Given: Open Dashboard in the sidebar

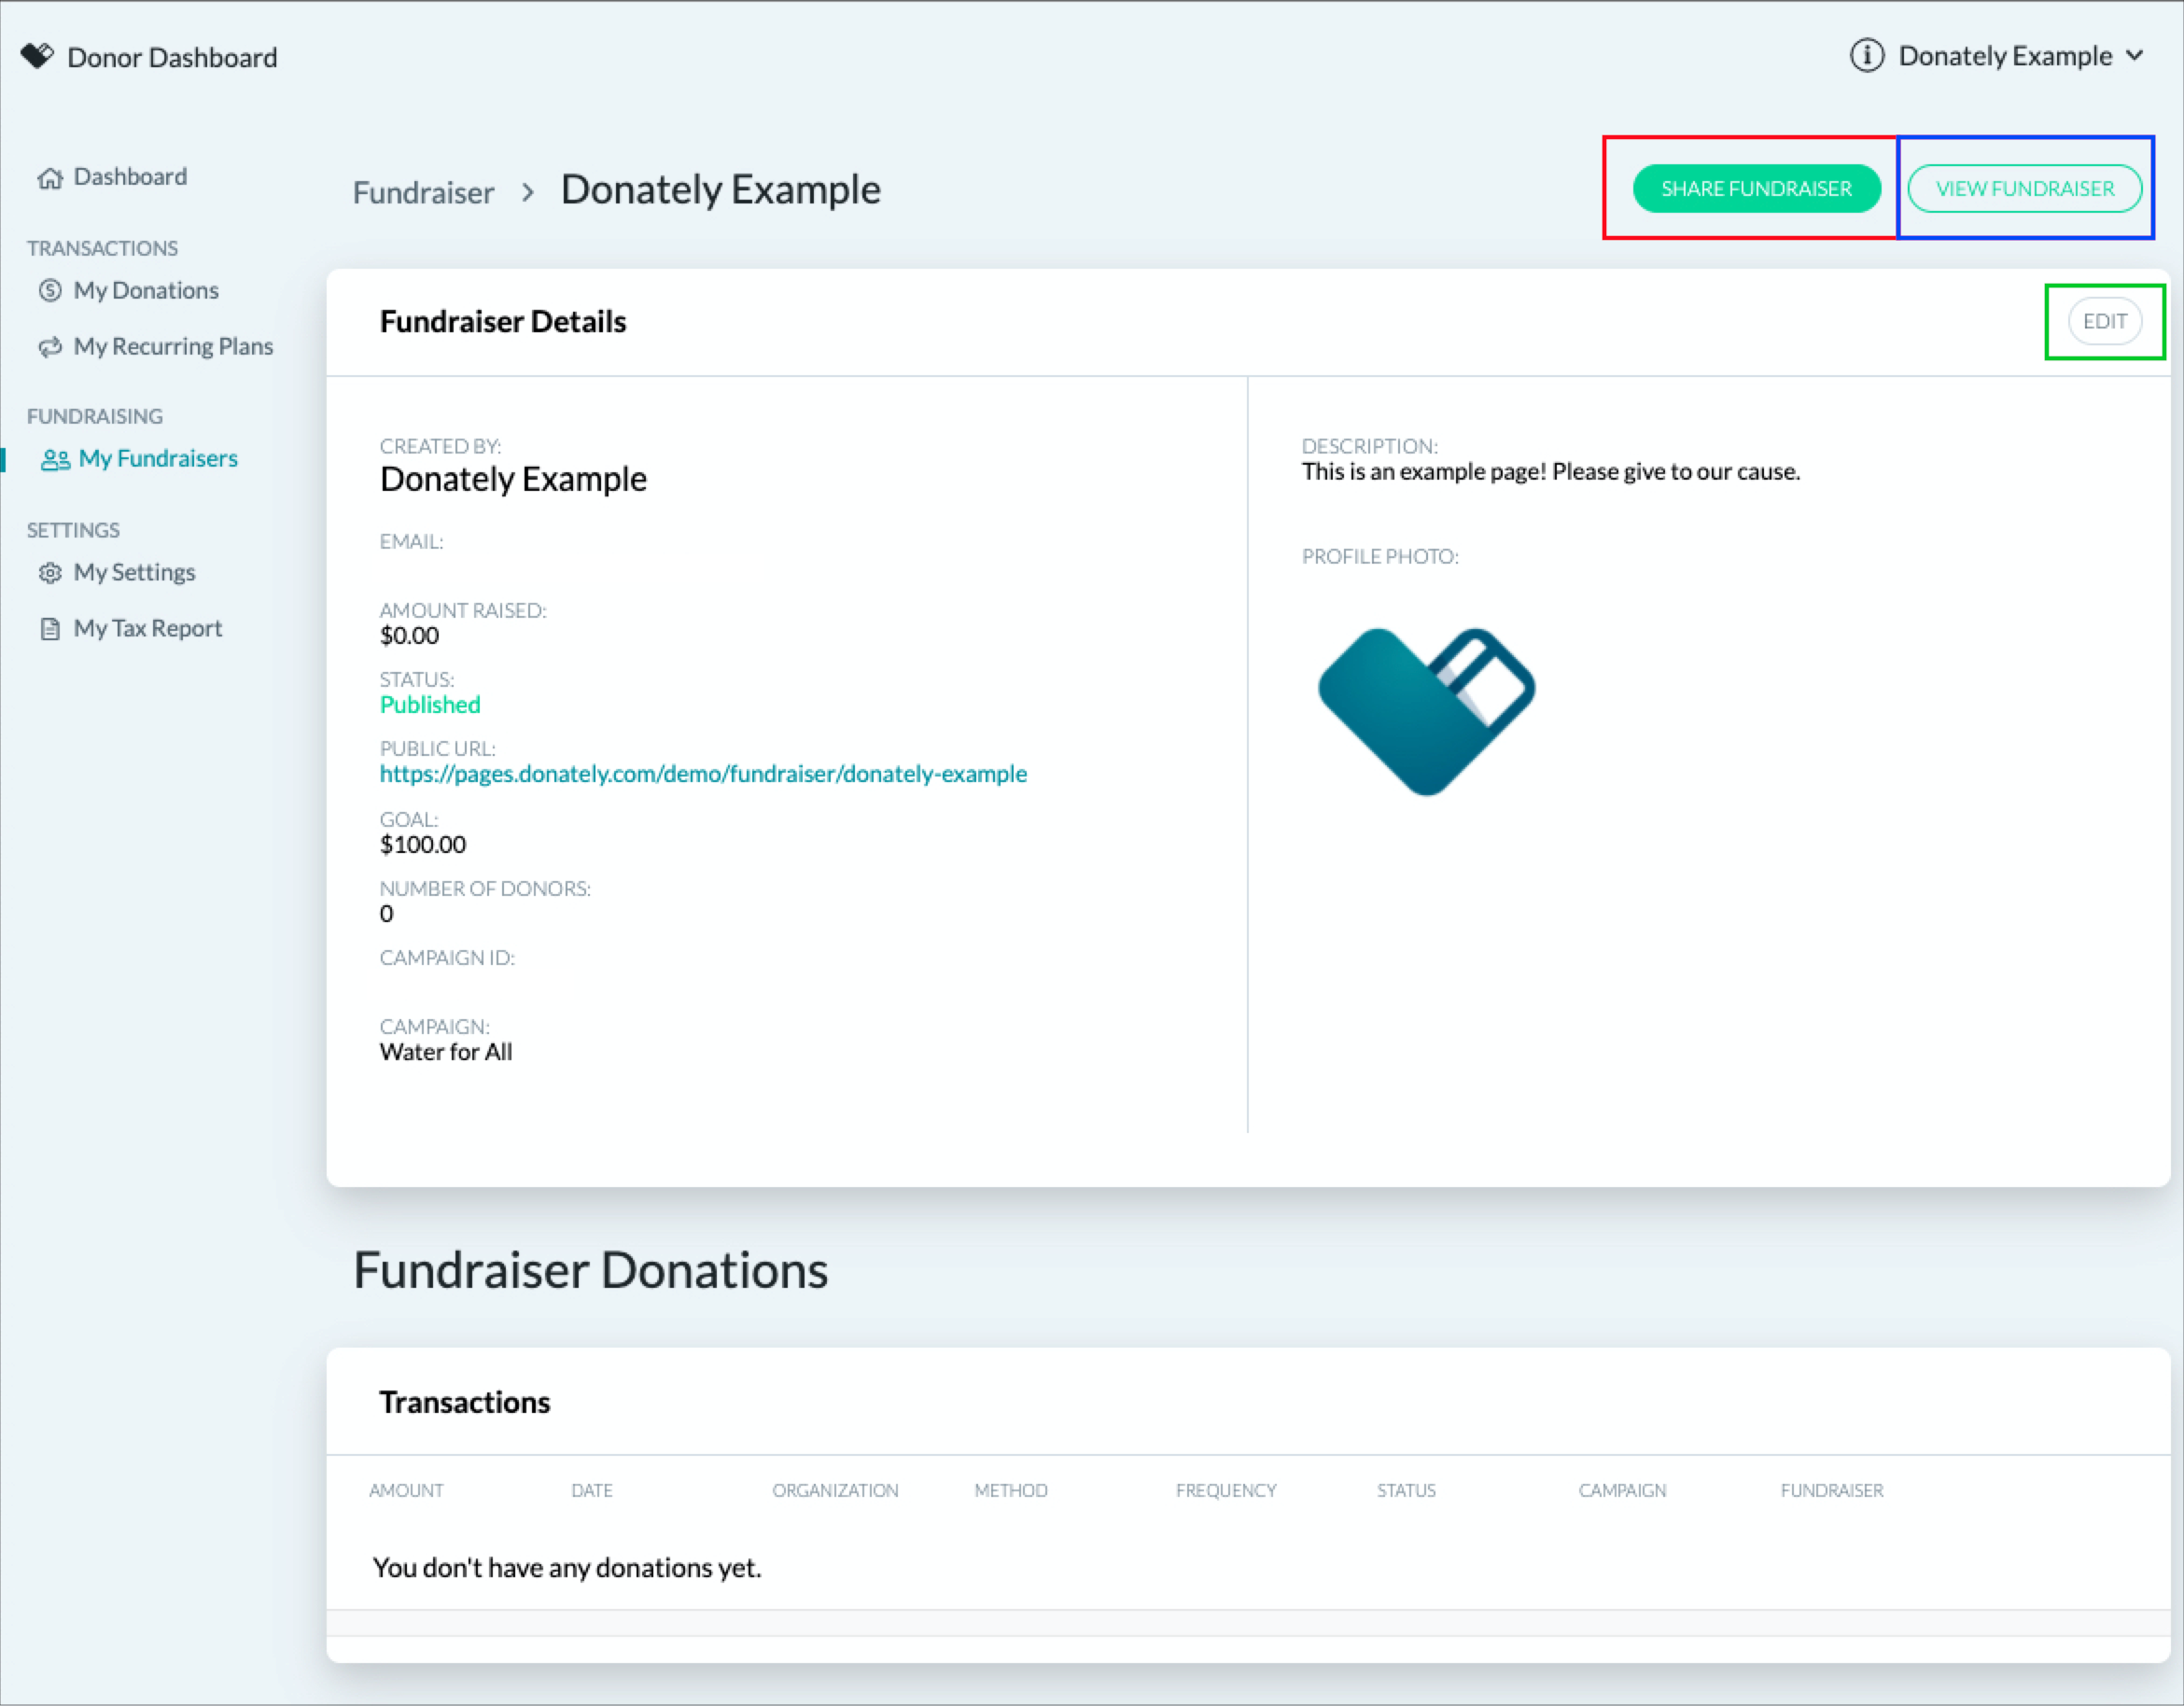Looking at the screenshot, I should pyautogui.click(x=130, y=177).
